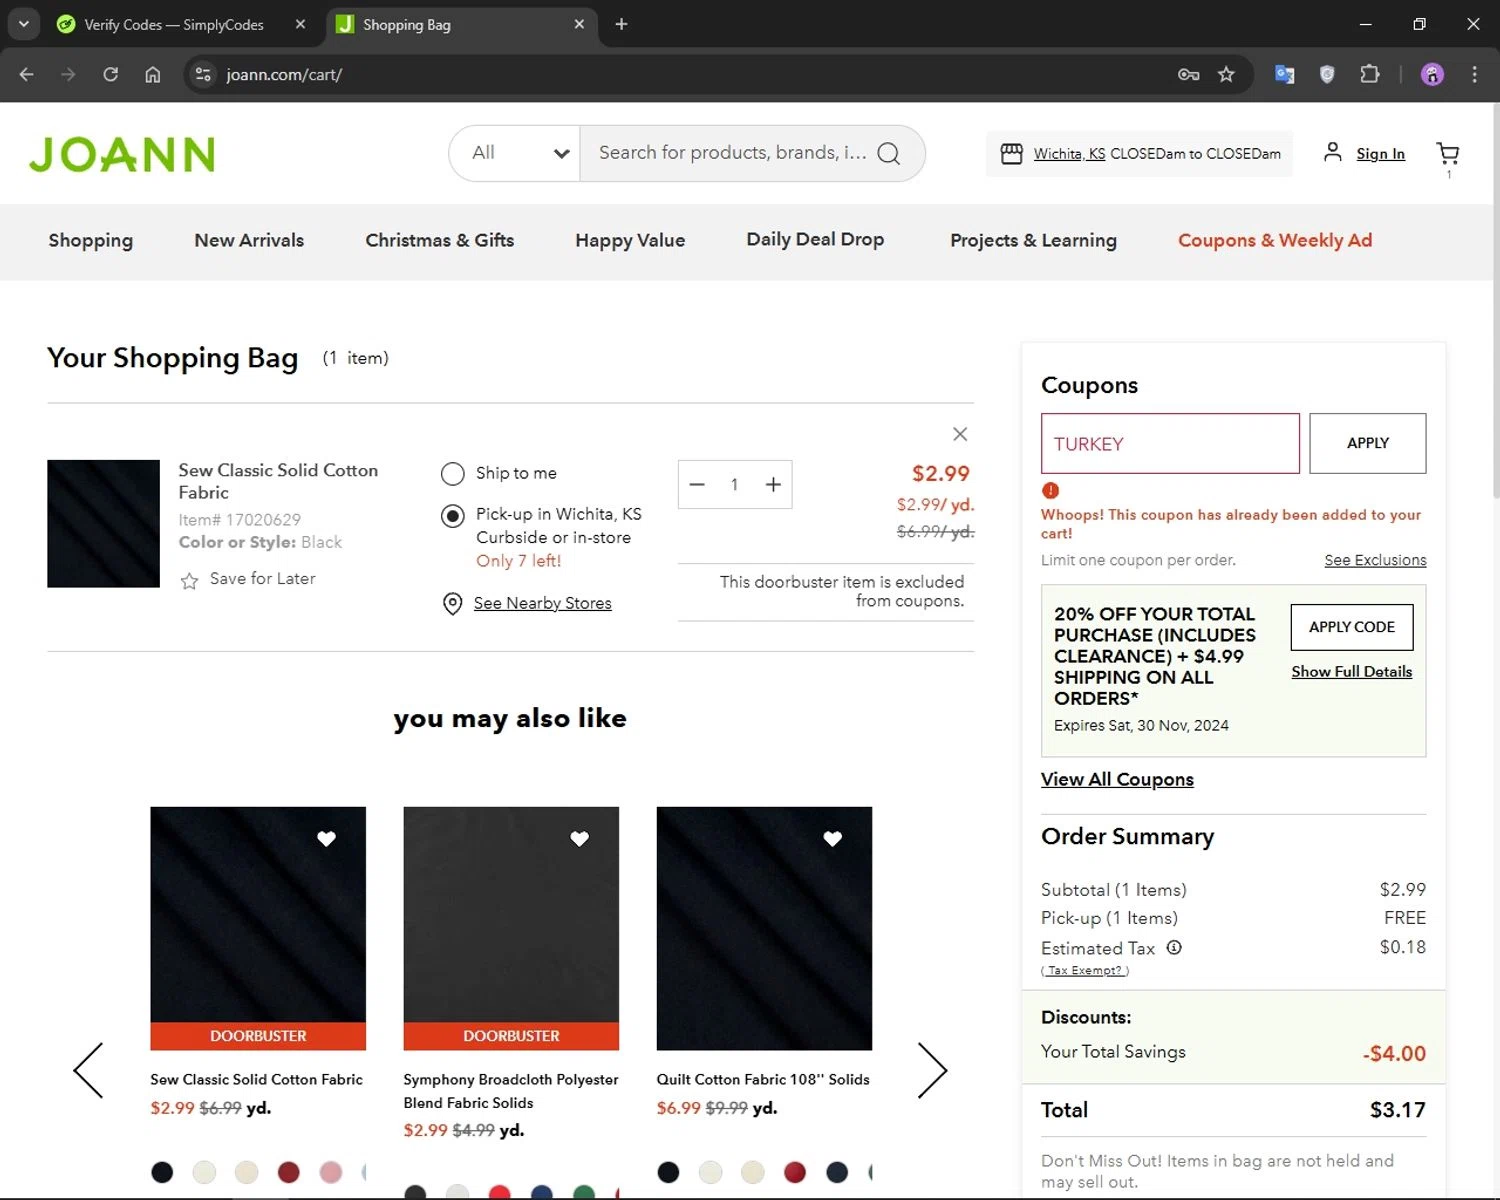Open the browser extensions puzzle icon

[x=1370, y=74]
